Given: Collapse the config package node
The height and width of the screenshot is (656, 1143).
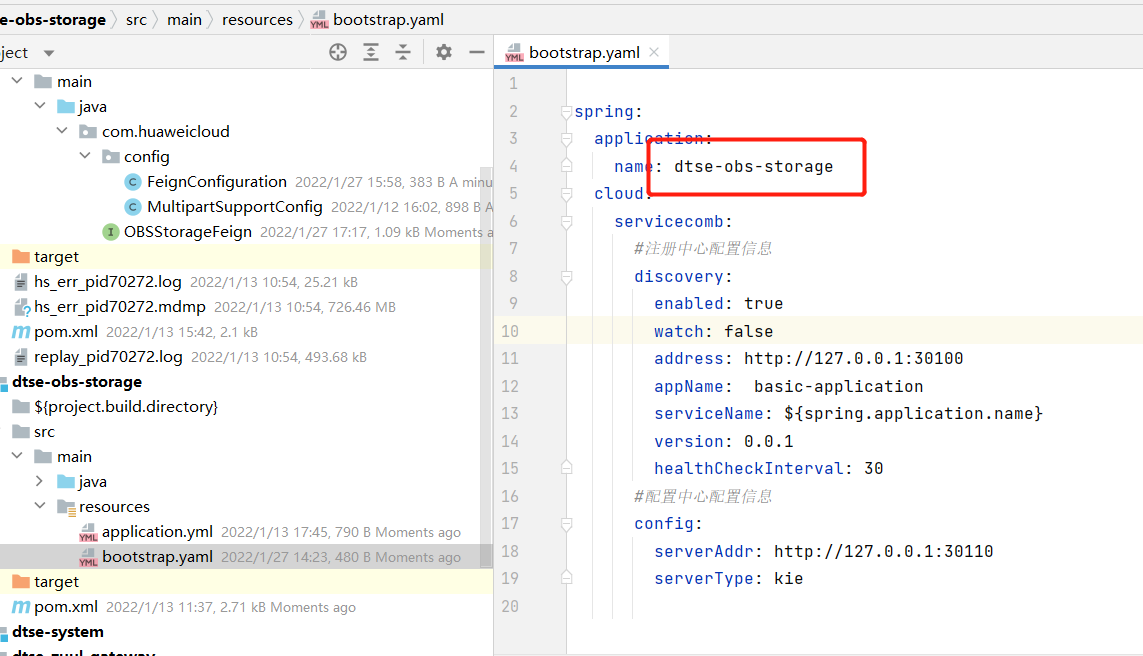Looking at the screenshot, I should click(84, 157).
